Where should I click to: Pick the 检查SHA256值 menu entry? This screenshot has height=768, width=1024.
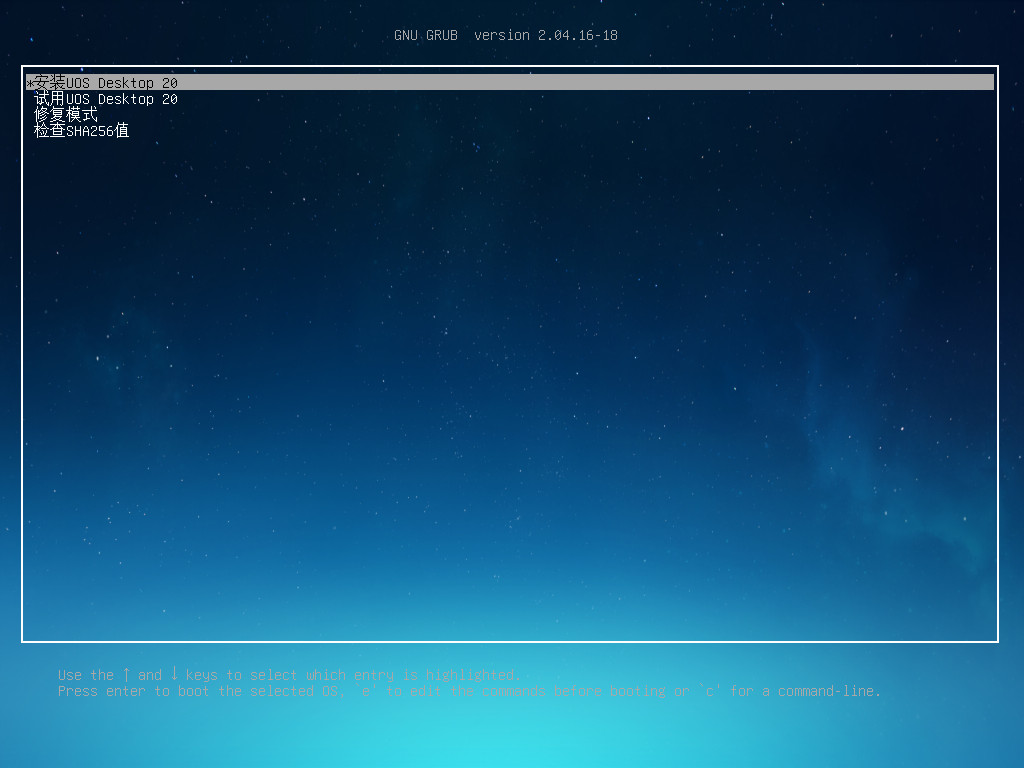82,131
